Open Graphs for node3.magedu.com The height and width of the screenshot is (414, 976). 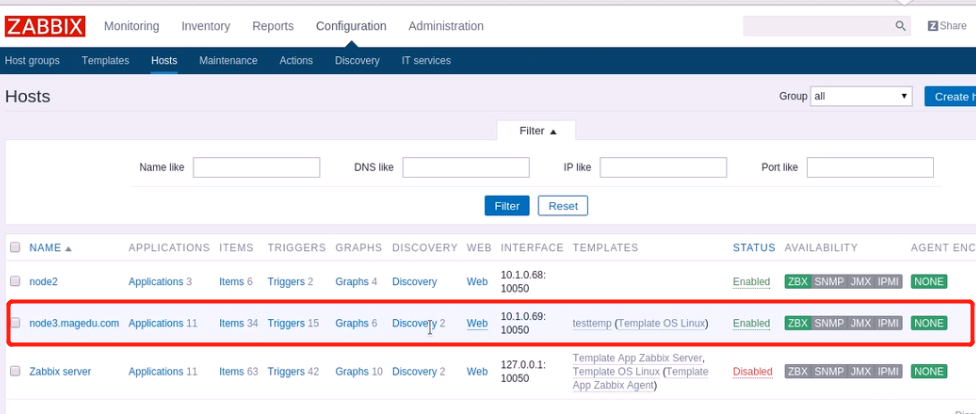coord(352,323)
